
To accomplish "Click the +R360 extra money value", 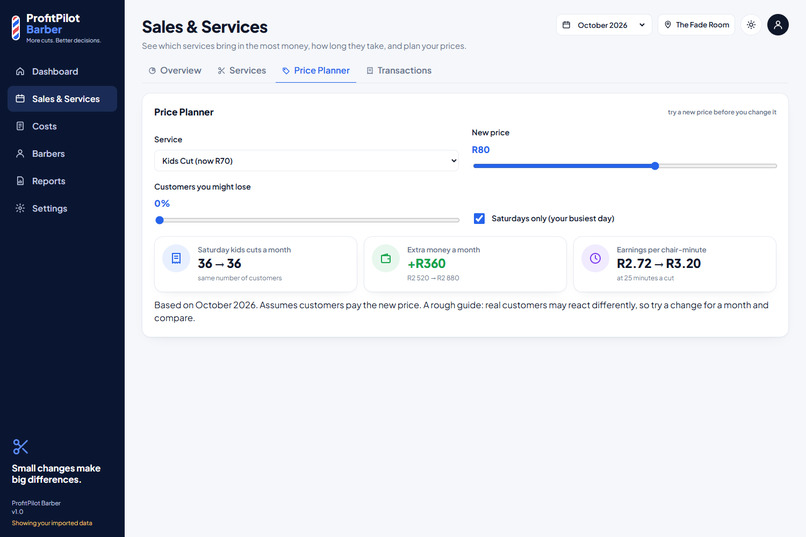I will [427, 264].
